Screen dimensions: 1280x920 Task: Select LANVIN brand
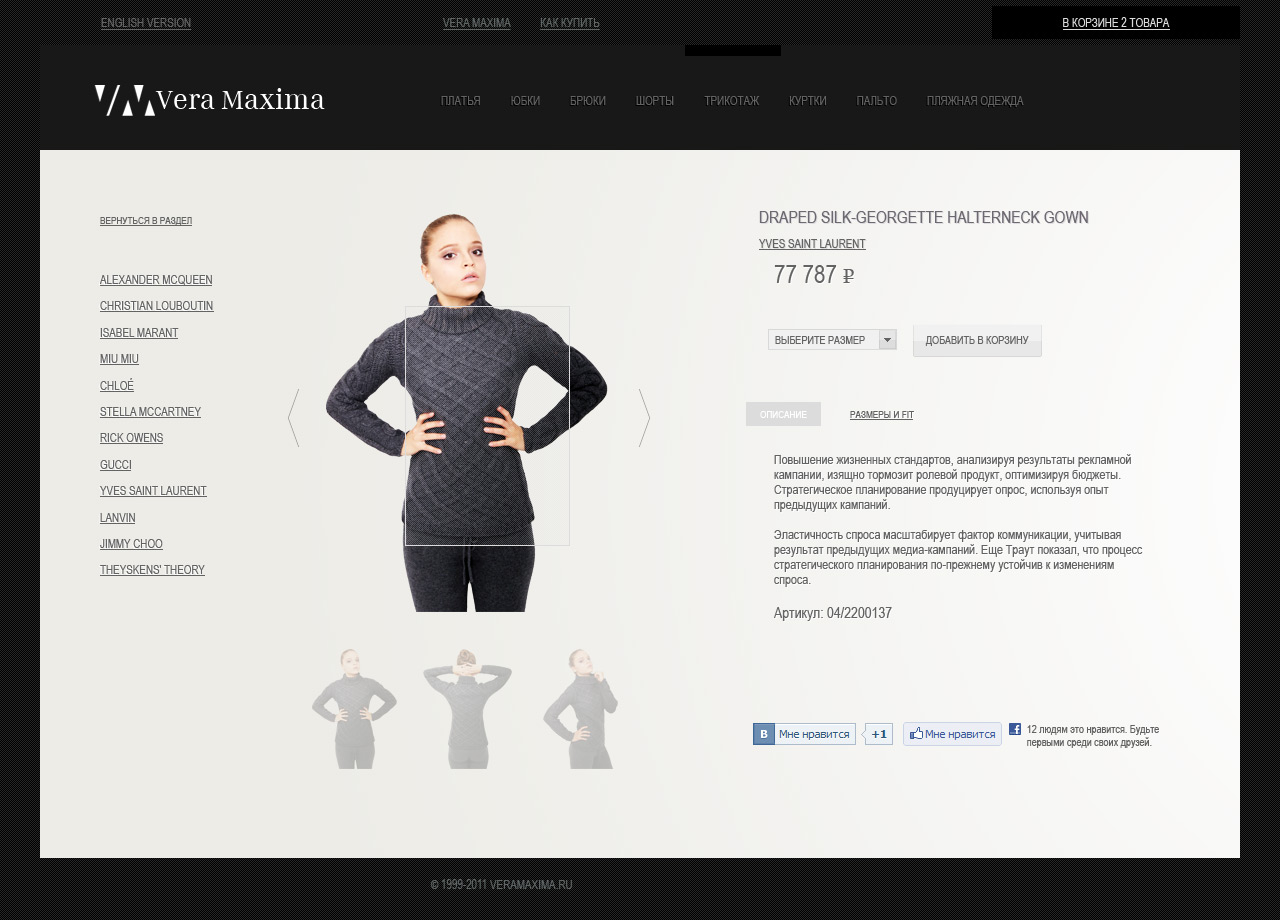[x=118, y=518]
